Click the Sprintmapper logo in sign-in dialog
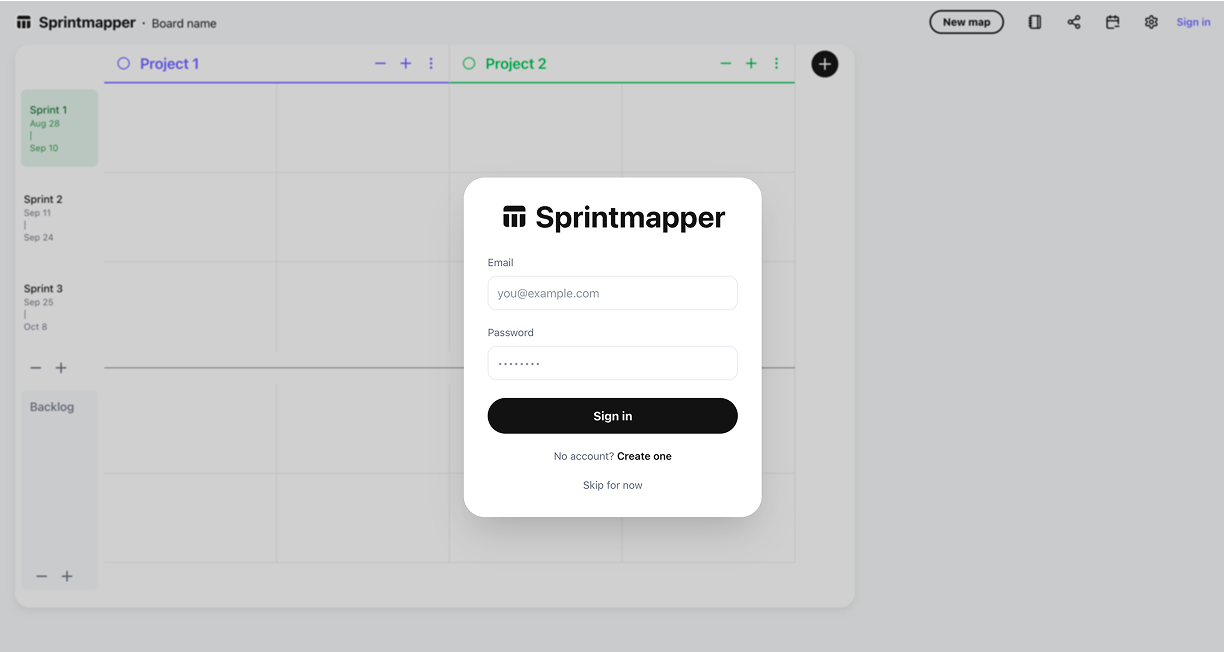 coord(613,217)
